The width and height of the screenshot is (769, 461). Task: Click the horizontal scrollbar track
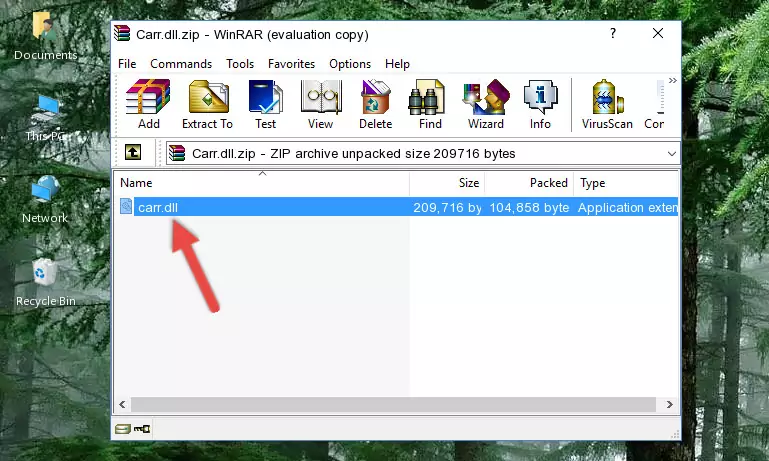tap(393, 405)
